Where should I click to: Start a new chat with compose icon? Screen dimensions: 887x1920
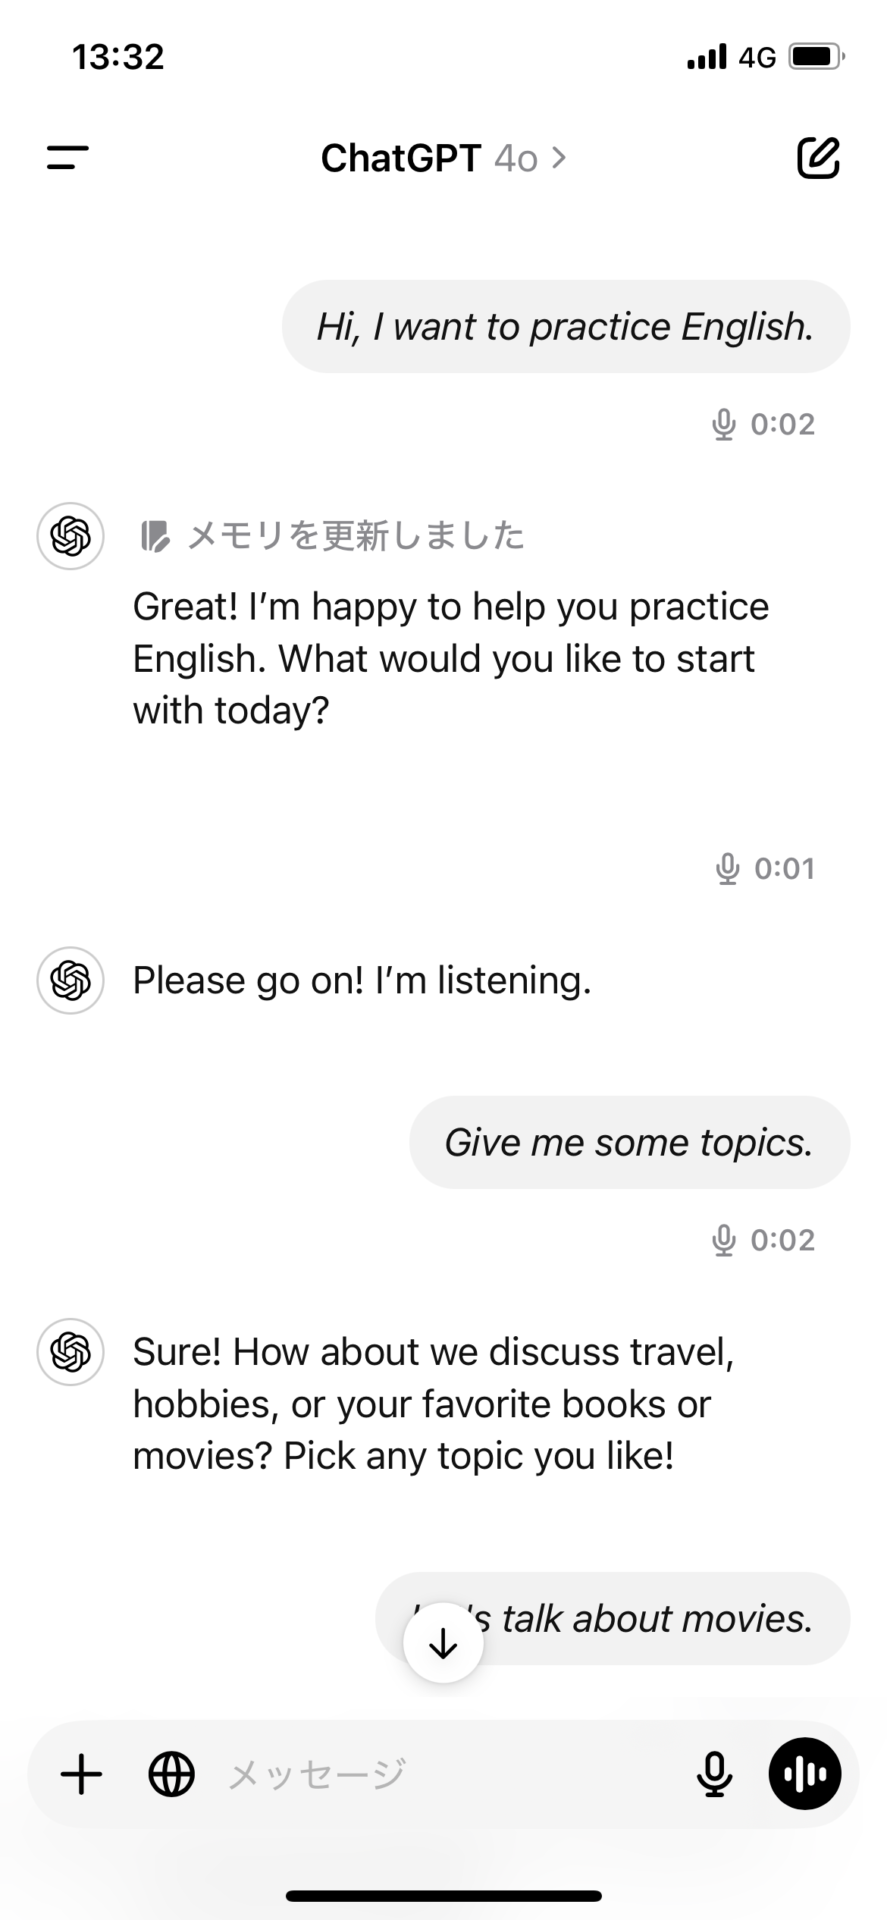[817, 158]
